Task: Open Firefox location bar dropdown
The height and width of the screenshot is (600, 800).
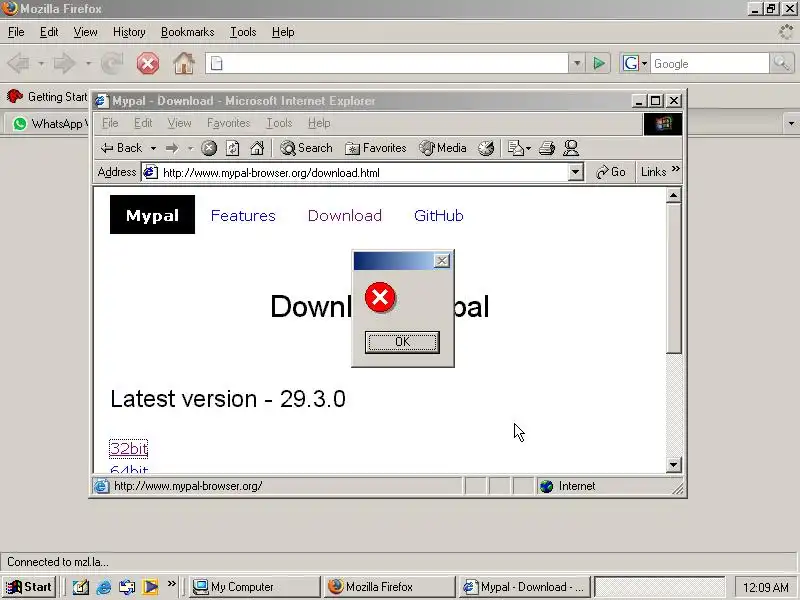Action: pyautogui.click(x=577, y=64)
